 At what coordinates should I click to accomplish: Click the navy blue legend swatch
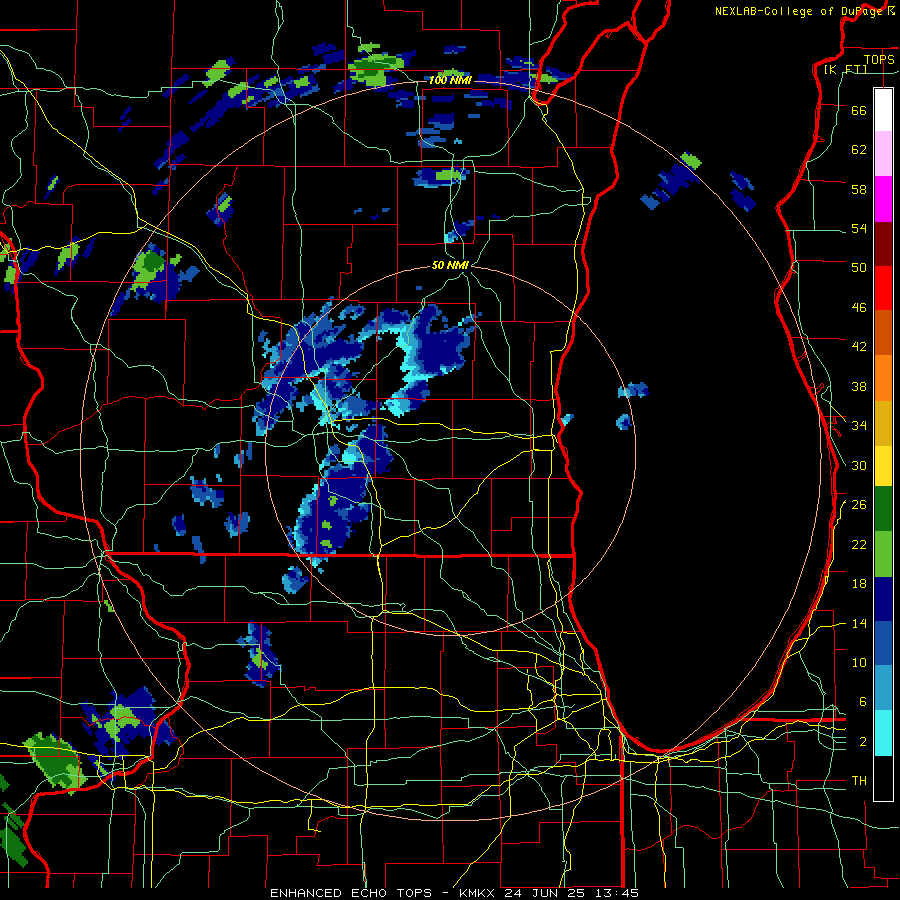pos(883,599)
